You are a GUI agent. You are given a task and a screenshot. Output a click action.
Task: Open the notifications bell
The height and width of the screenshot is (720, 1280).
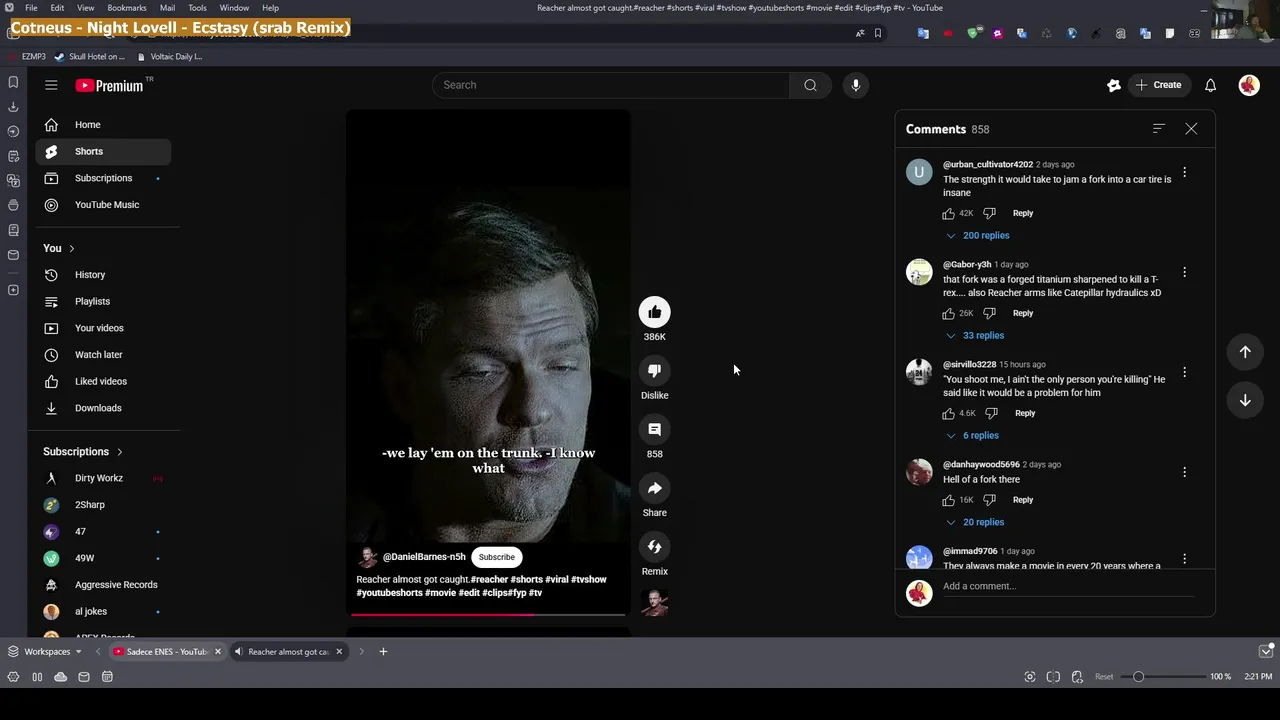point(1210,85)
